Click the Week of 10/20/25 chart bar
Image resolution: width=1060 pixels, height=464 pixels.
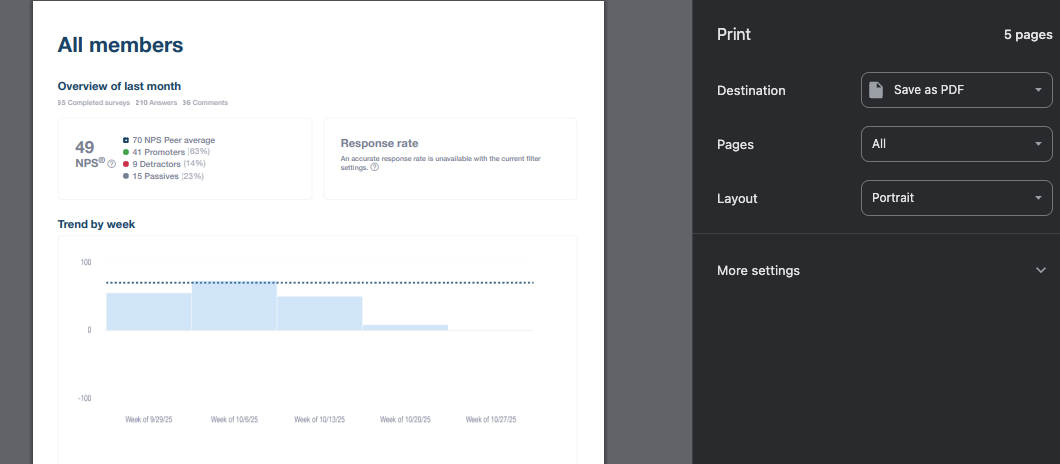coord(405,327)
